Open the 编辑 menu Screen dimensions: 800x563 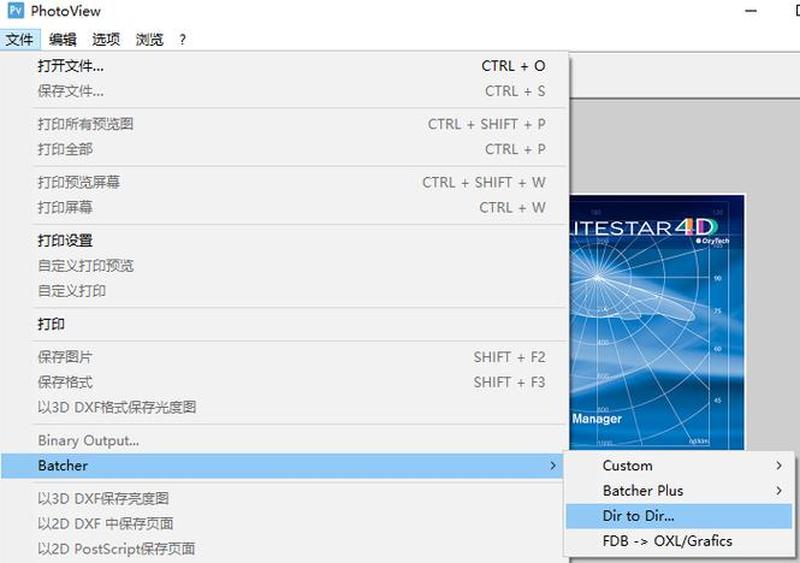tap(63, 39)
